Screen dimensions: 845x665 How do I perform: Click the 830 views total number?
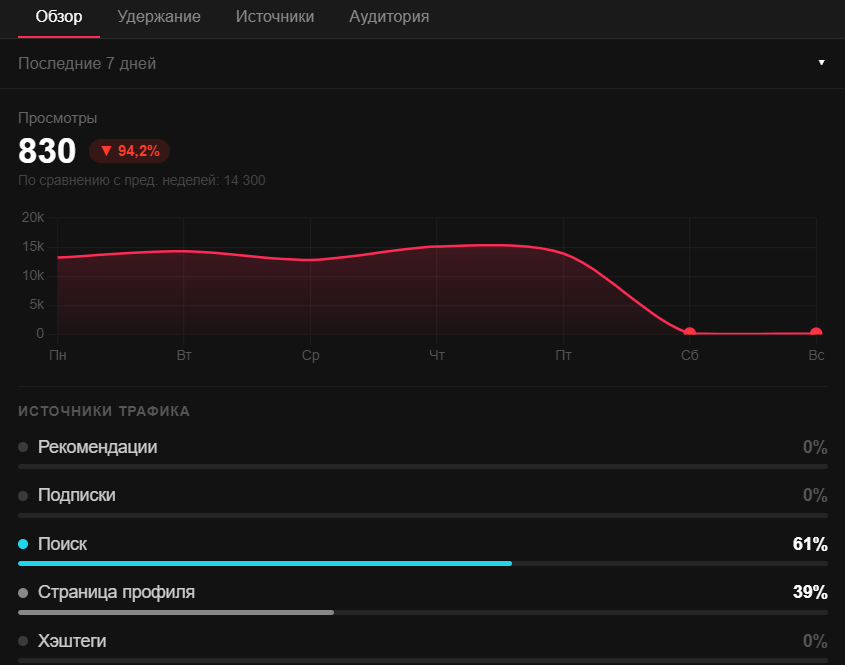coord(47,151)
